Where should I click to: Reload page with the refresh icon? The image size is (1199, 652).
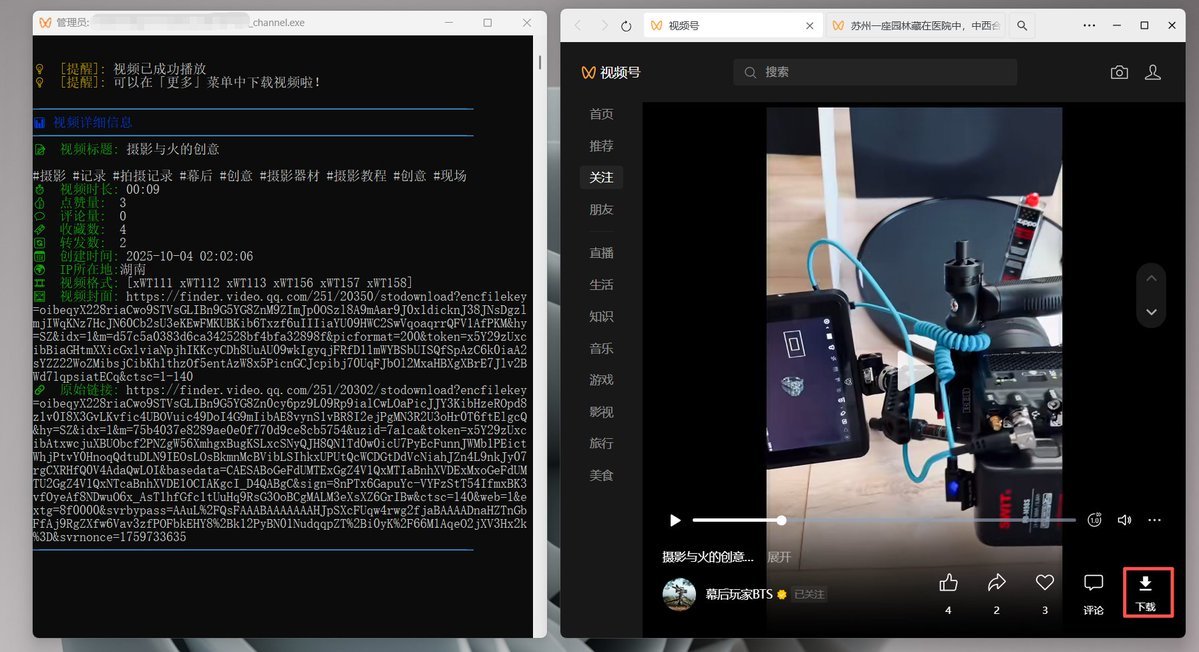point(626,26)
